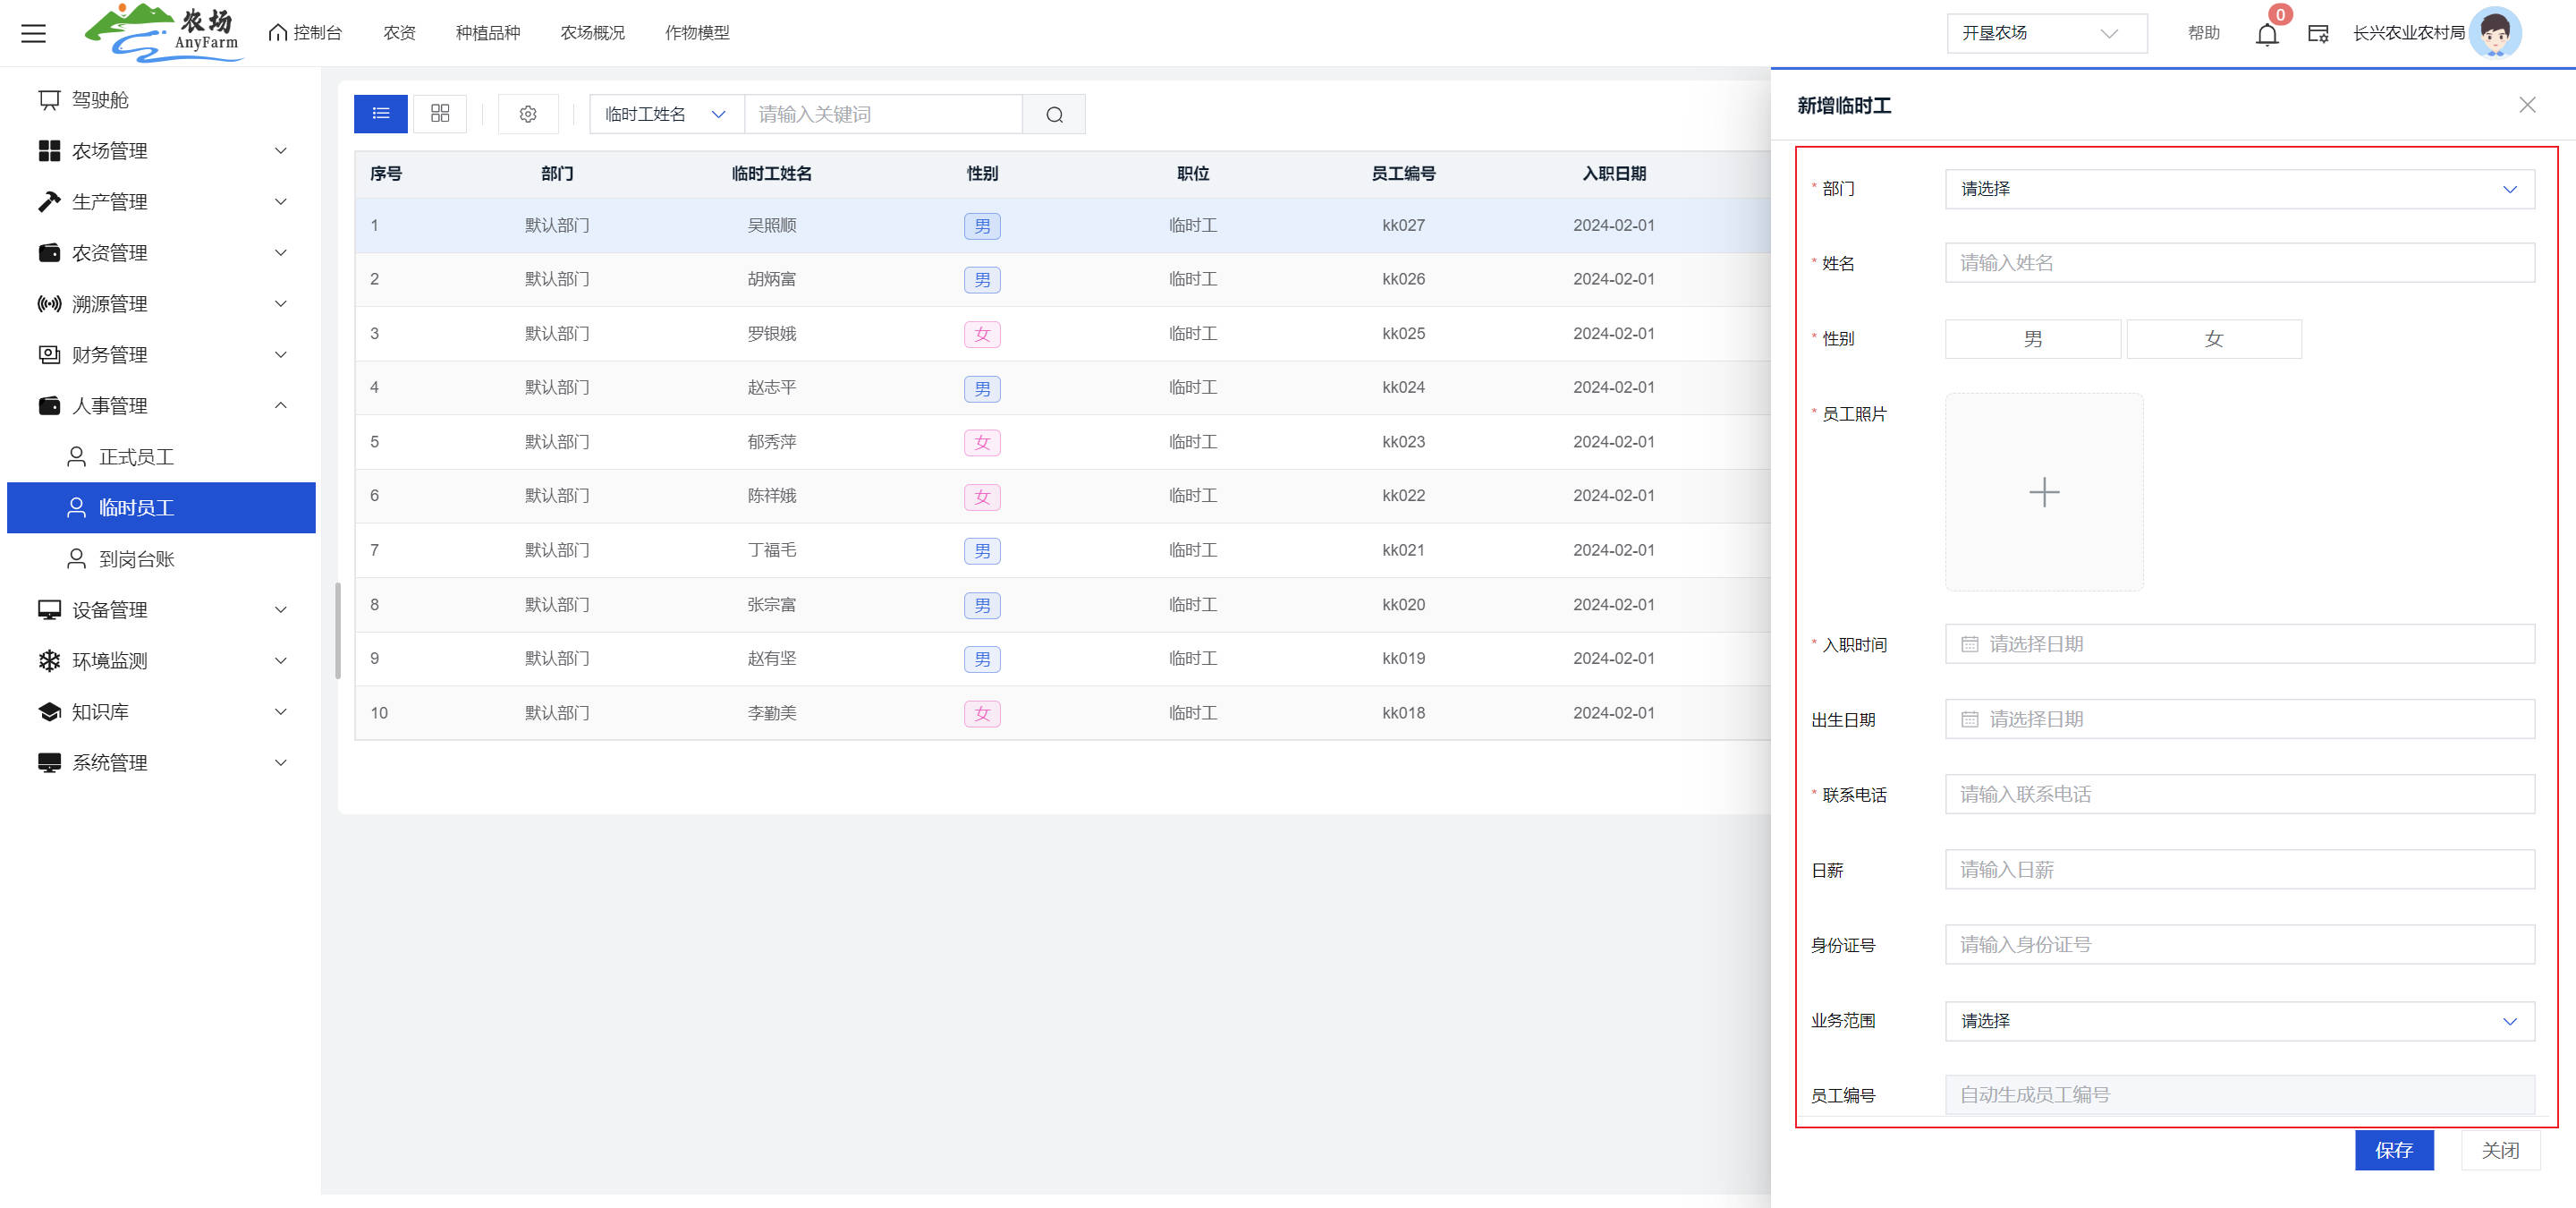2576x1208 pixels.
Task: Click the plus to upload employee photo
Action: point(2043,492)
